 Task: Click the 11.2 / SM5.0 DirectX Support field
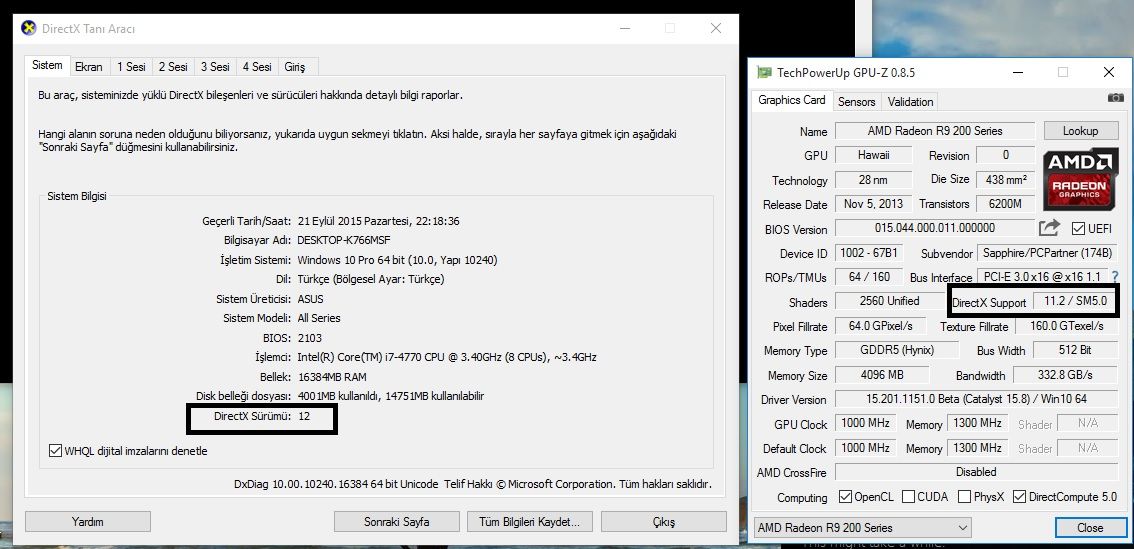coord(1075,302)
